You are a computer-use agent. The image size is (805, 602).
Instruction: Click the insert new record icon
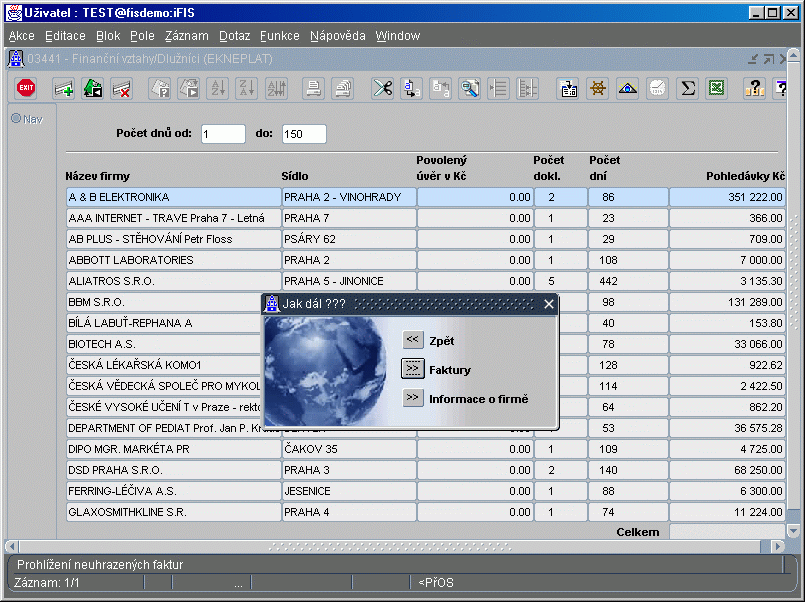click(64, 88)
